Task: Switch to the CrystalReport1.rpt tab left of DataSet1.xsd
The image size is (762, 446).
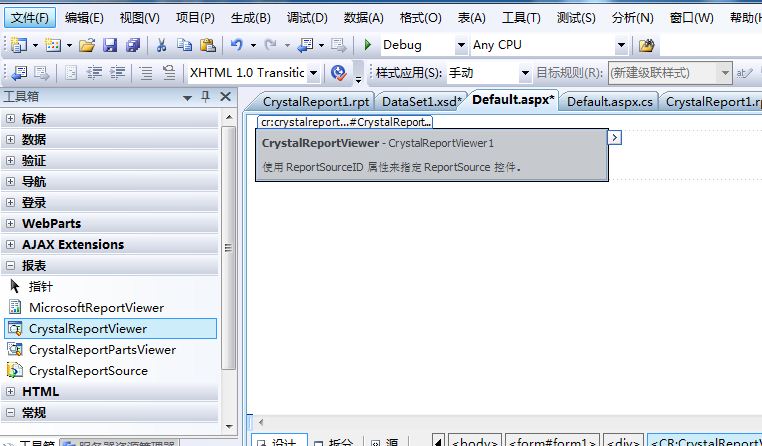Action: pos(316,102)
